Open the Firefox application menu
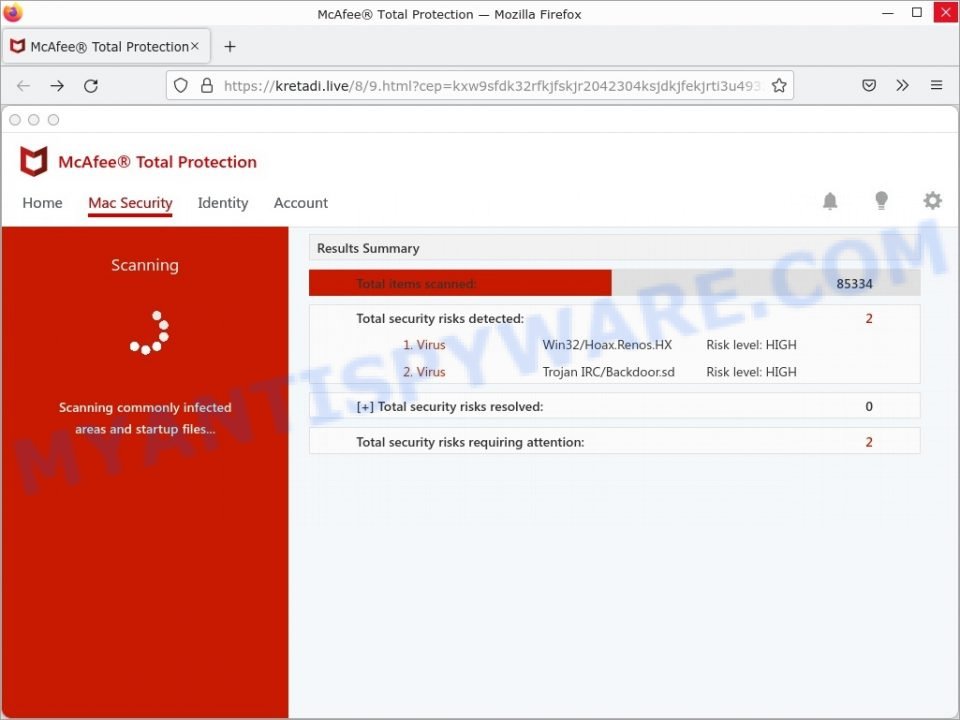Screen dimensions: 960x720 click(936, 85)
